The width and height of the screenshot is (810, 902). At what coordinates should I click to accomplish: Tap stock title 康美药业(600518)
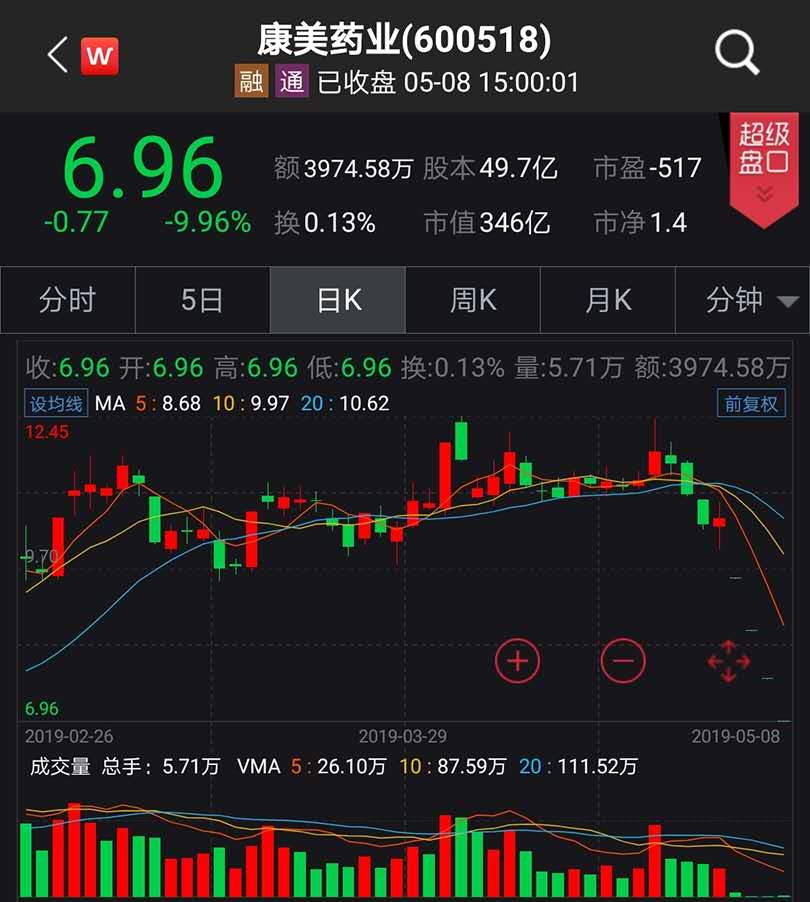[404, 39]
